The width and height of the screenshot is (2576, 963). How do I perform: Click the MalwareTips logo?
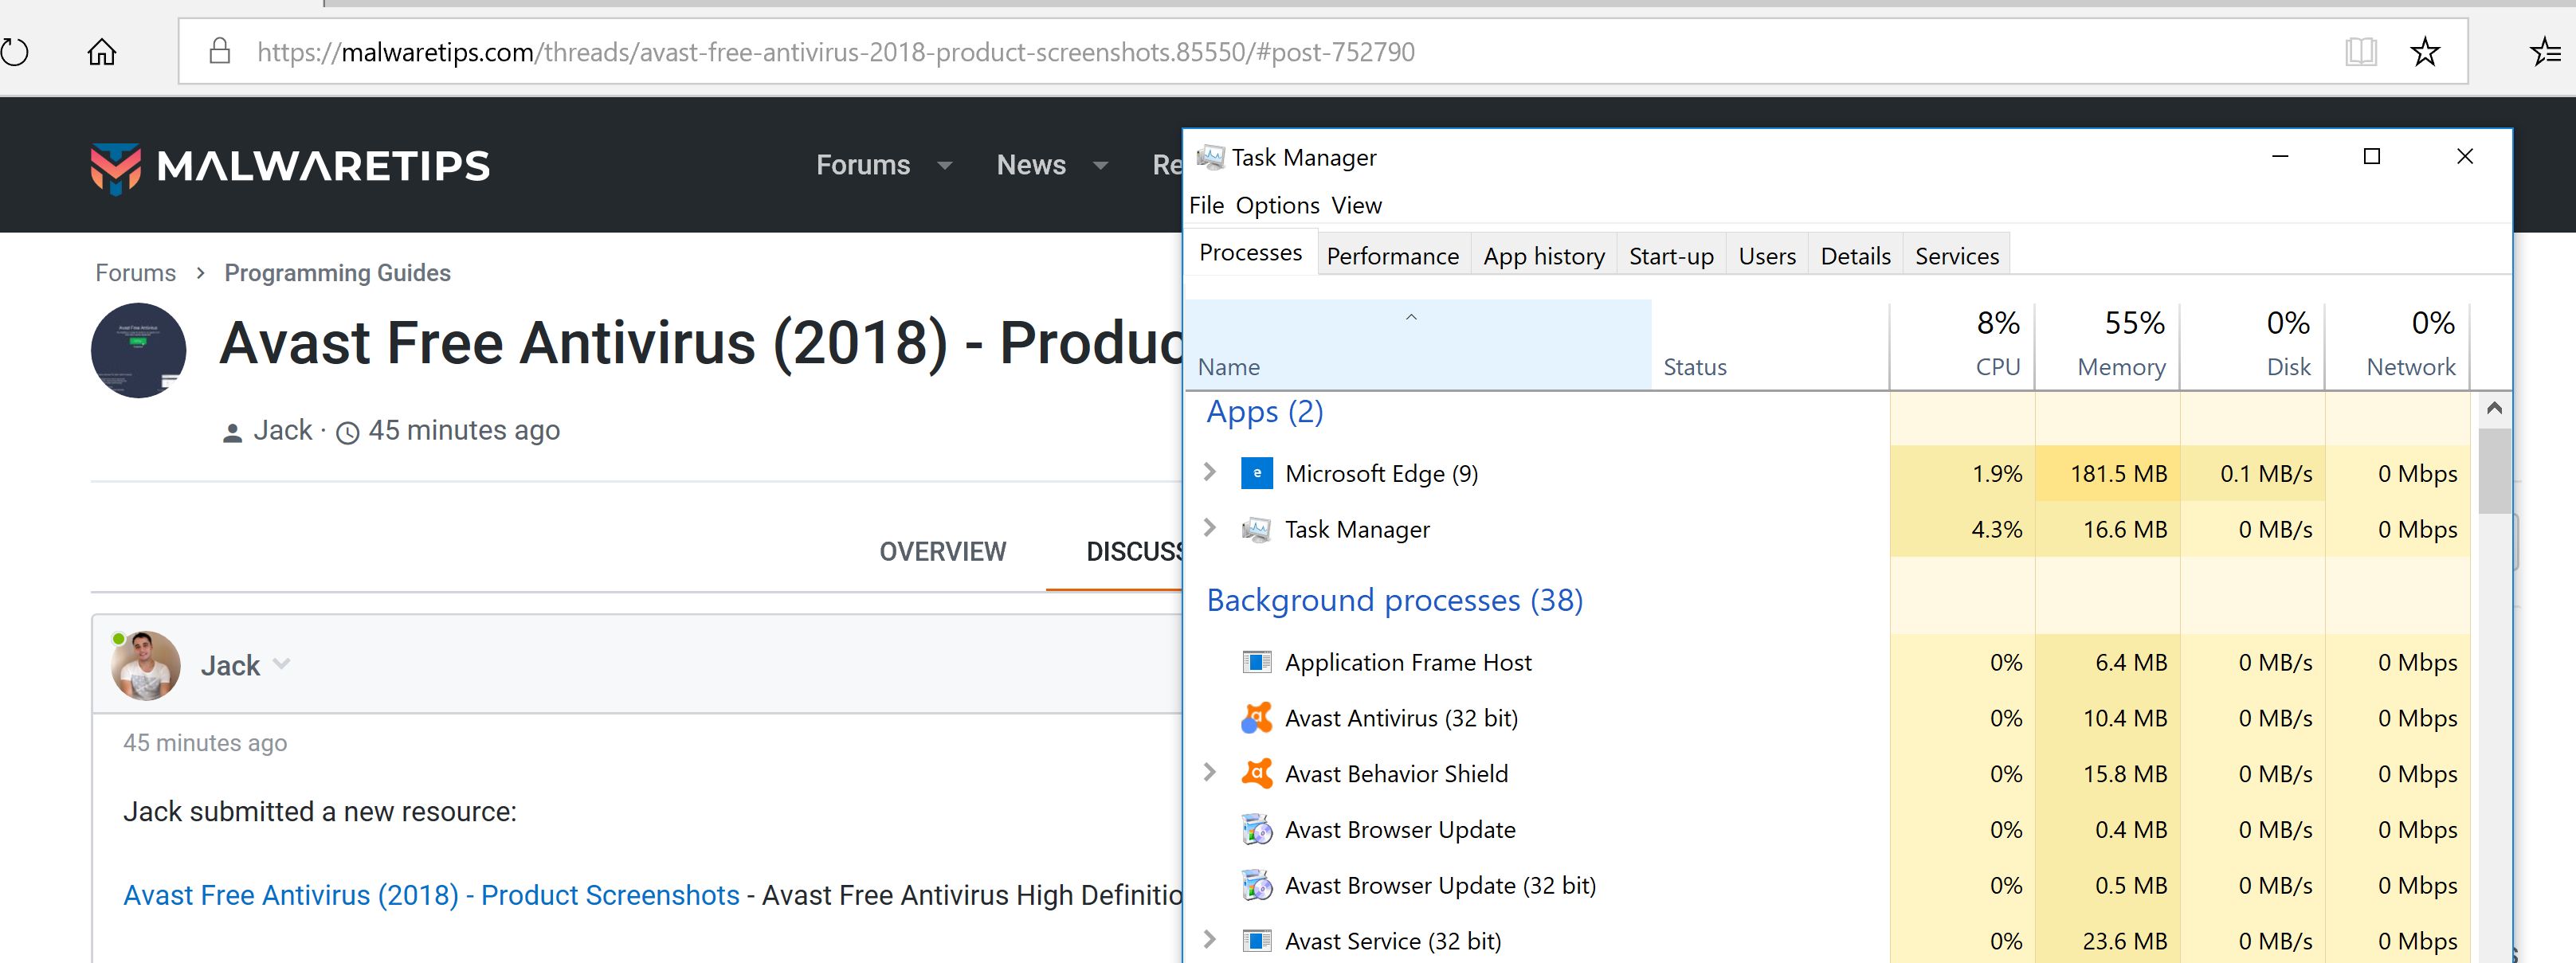[290, 166]
